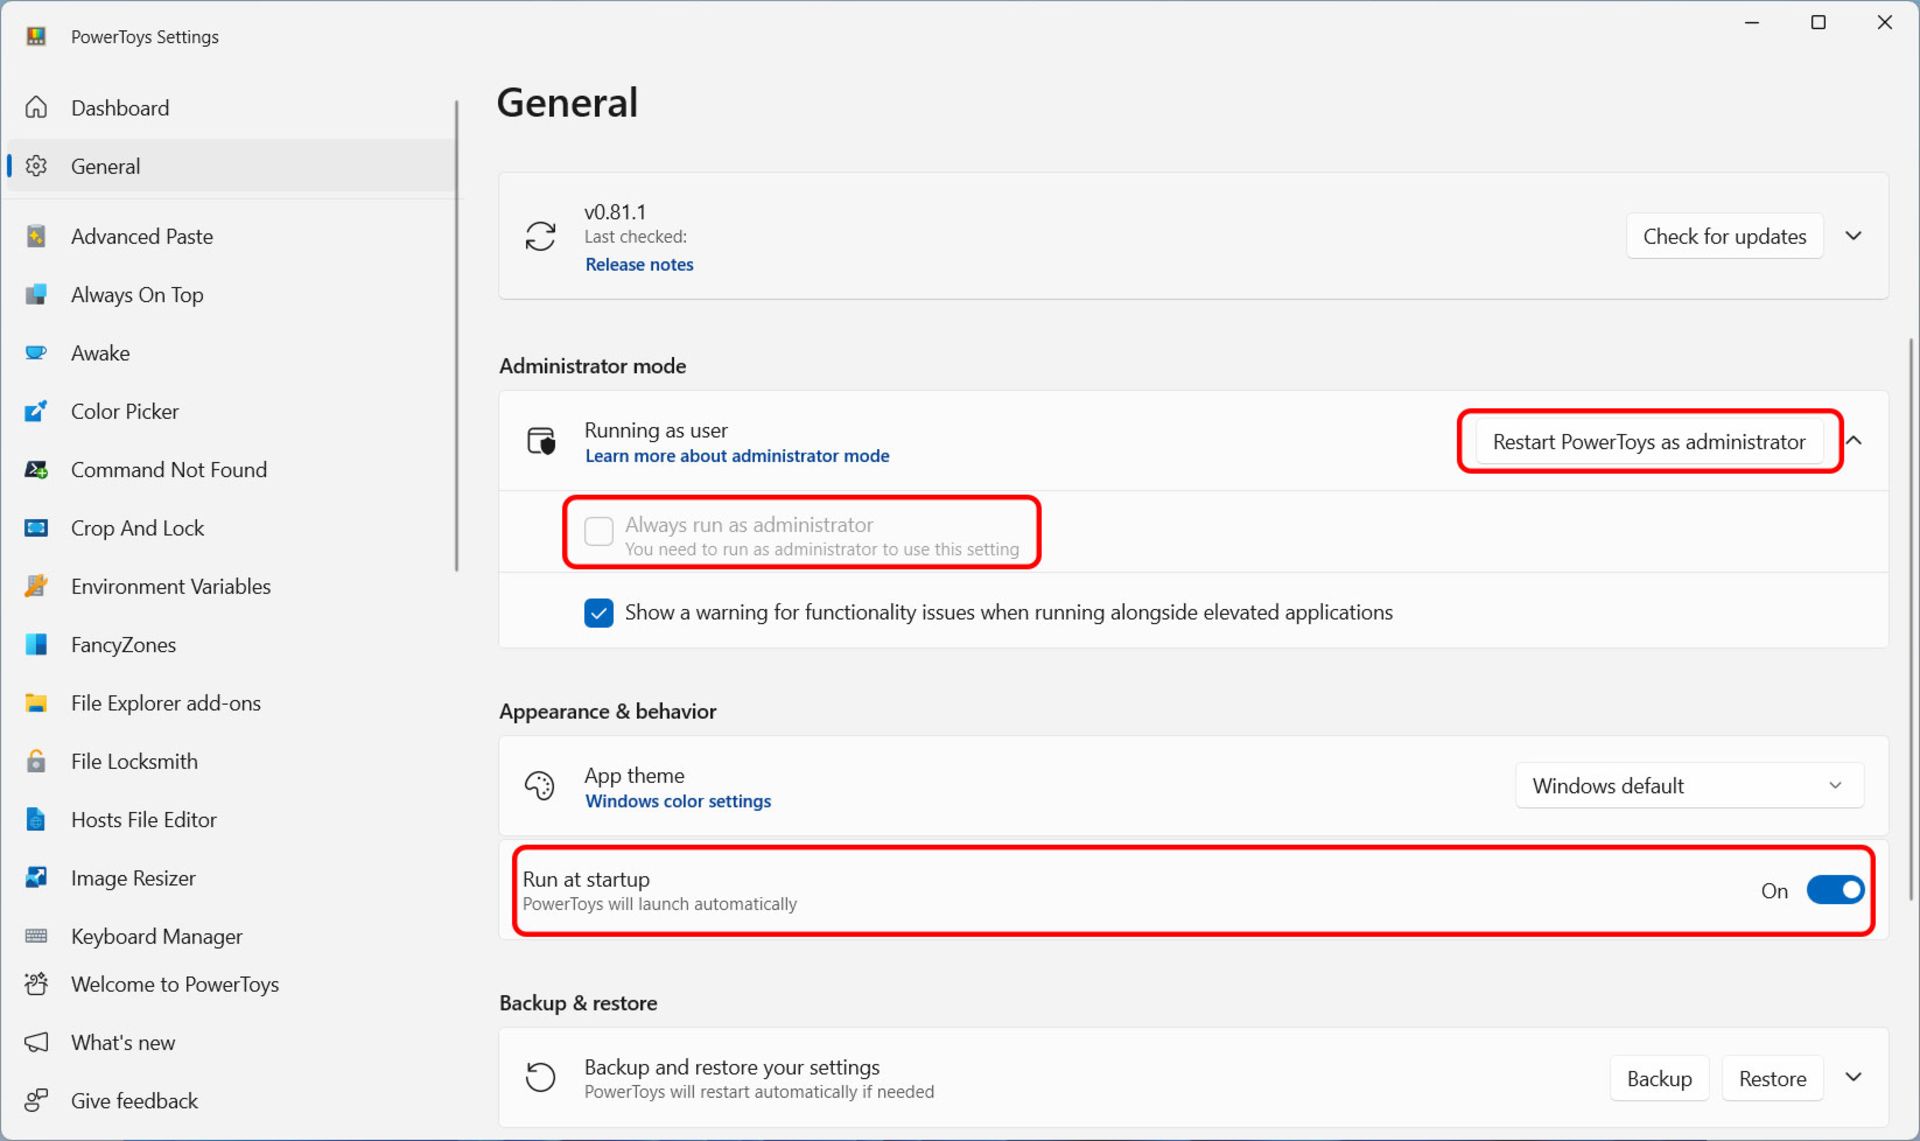The image size is (1920, 1141).
Task: Navigate to What's new section
Action: [125, 1042]
